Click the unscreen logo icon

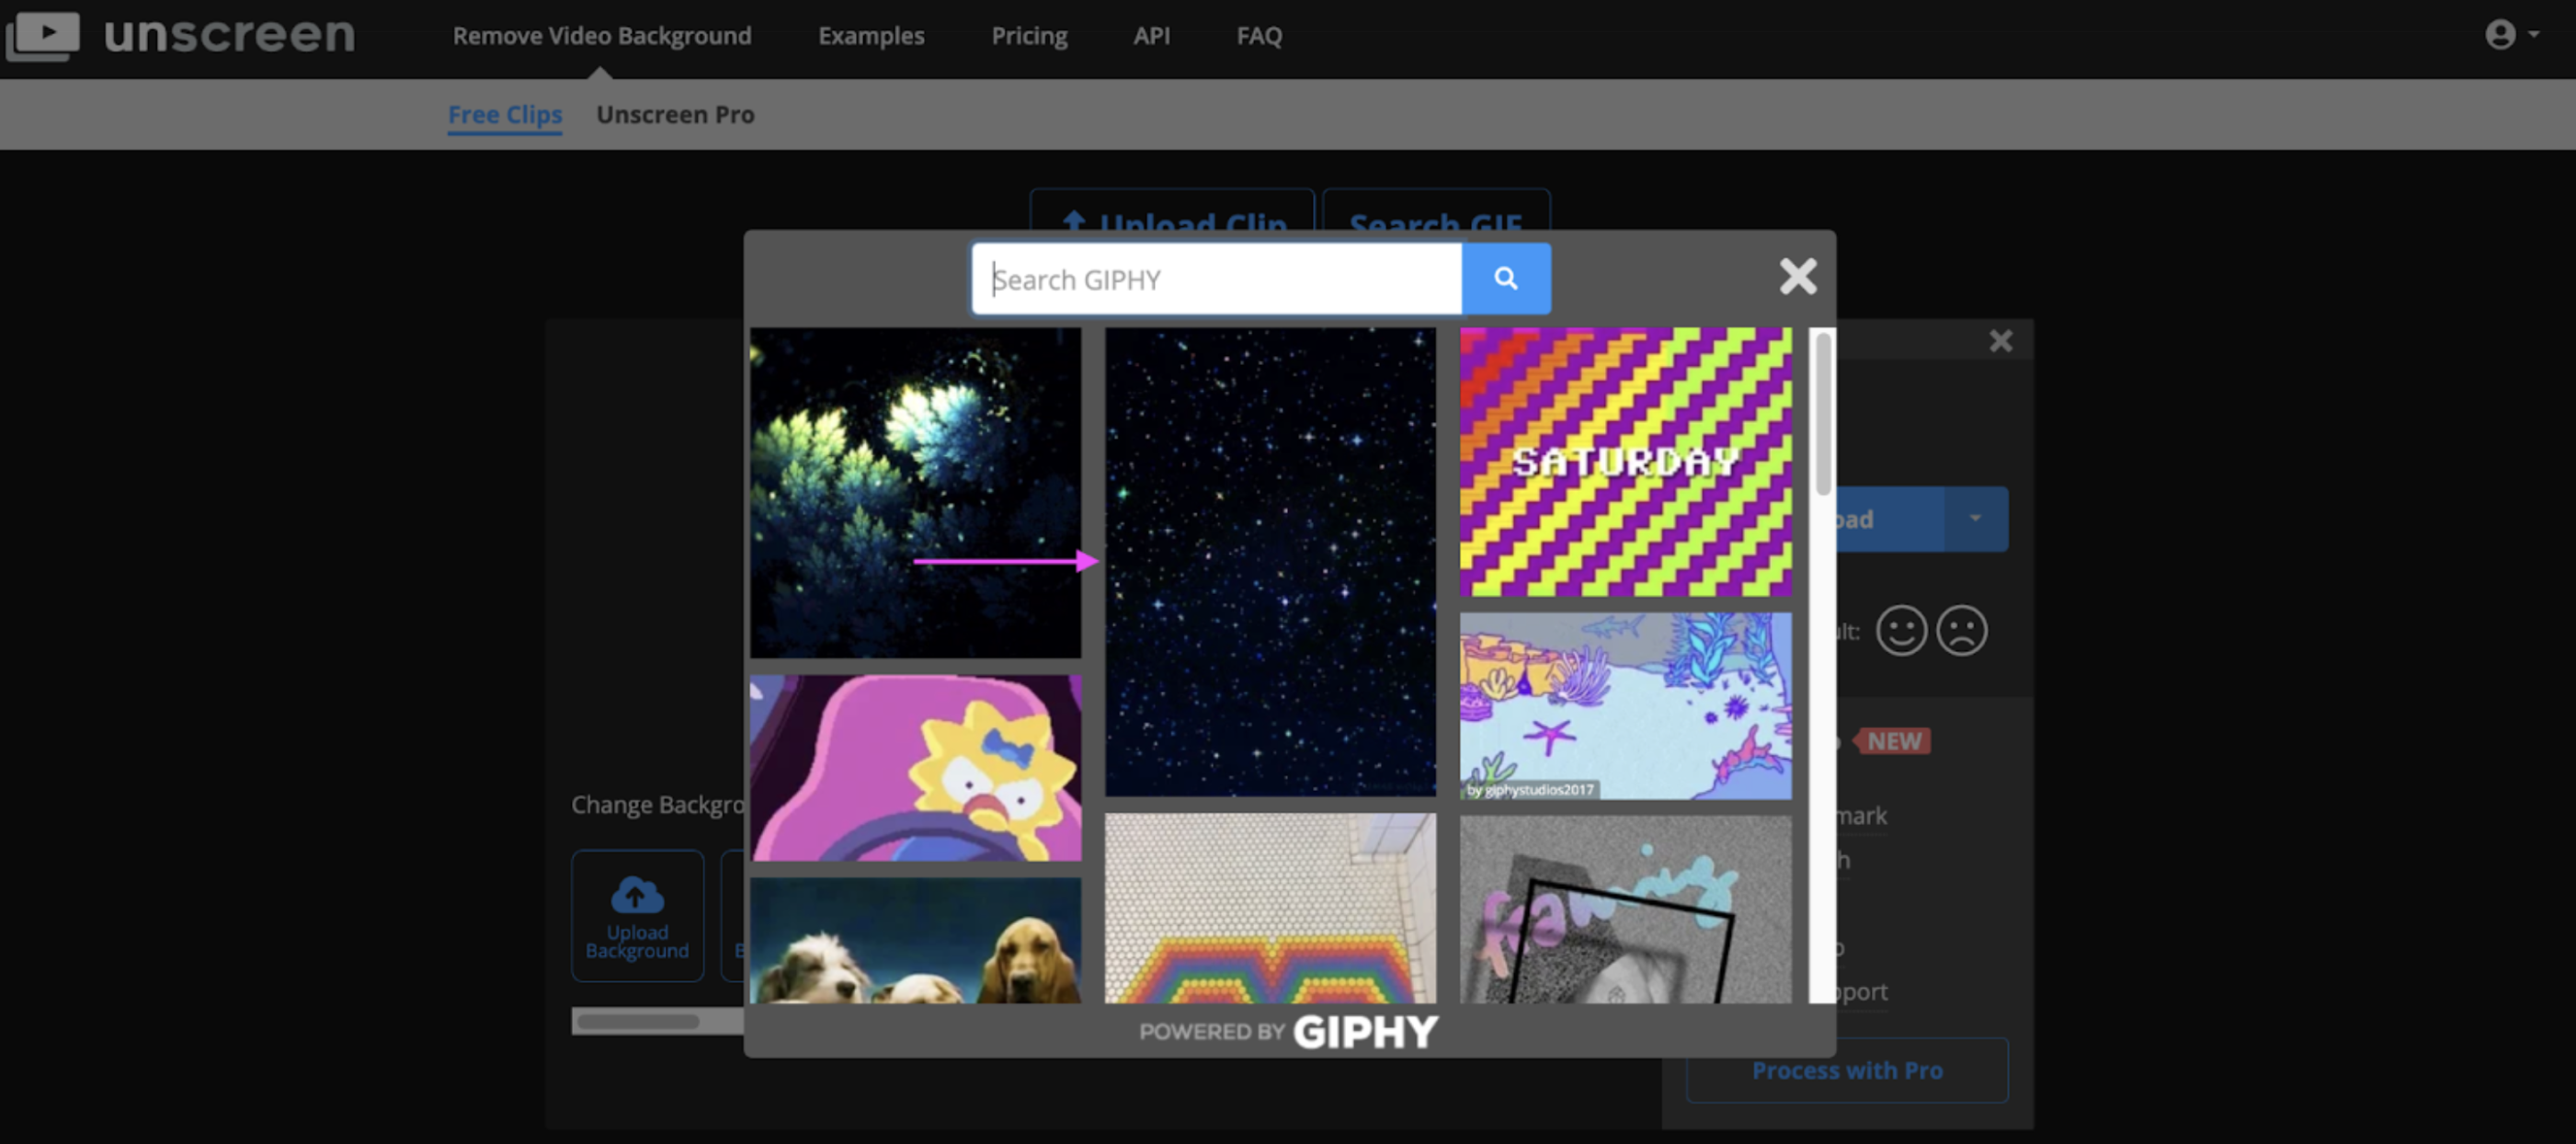[42, 34]
